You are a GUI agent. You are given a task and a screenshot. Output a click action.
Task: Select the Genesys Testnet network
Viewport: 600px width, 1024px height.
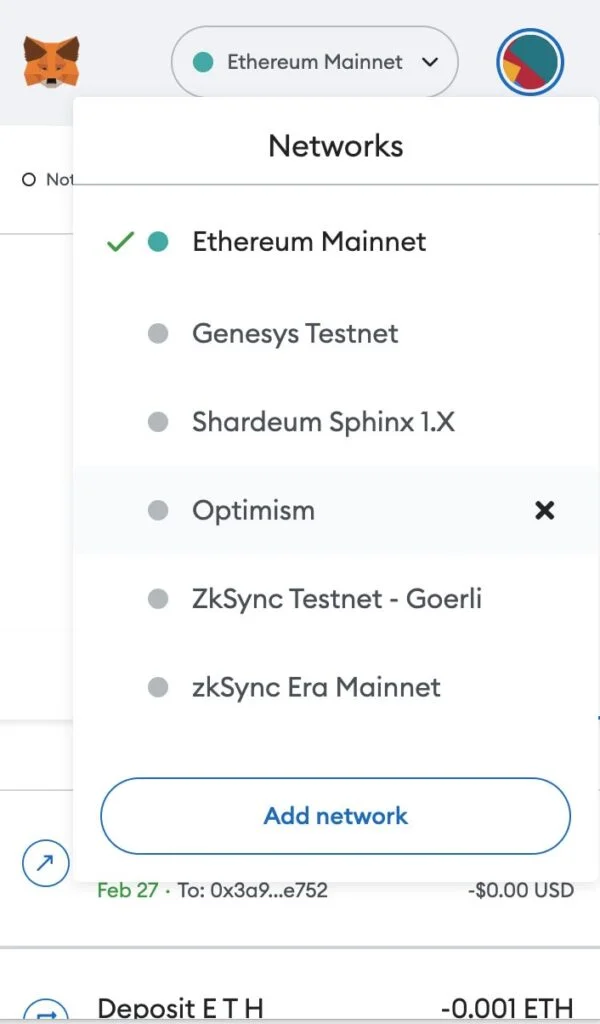click(x=294, y=333)
